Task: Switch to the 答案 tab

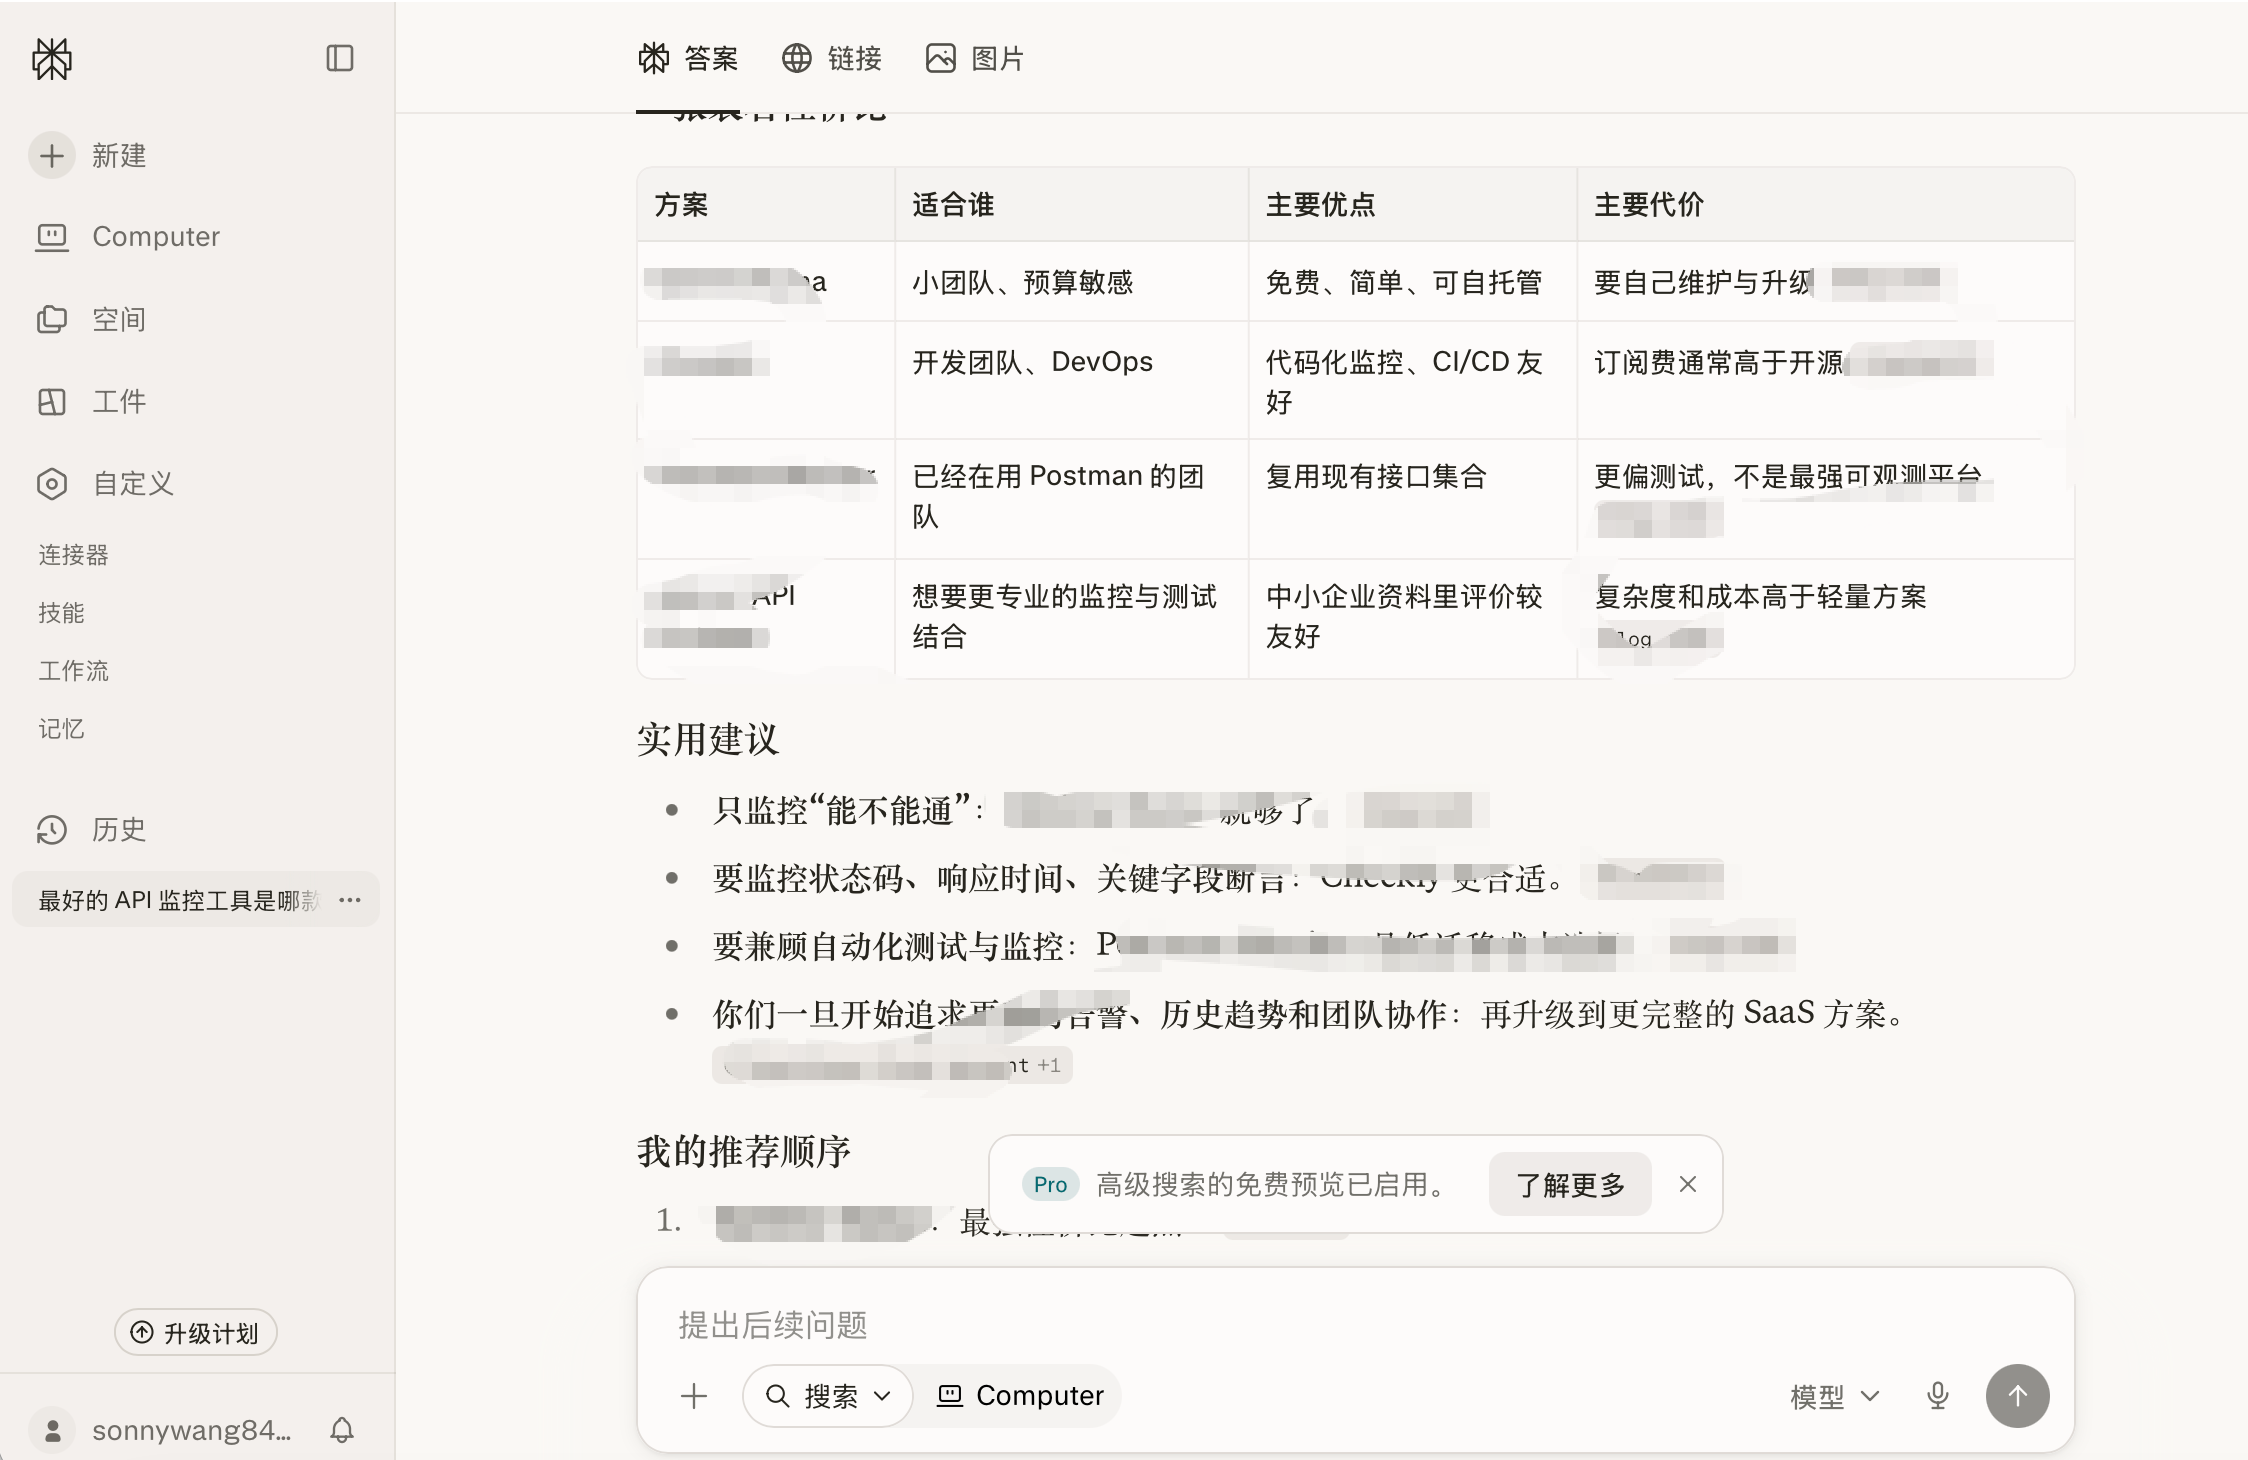Action: (688, 59)
